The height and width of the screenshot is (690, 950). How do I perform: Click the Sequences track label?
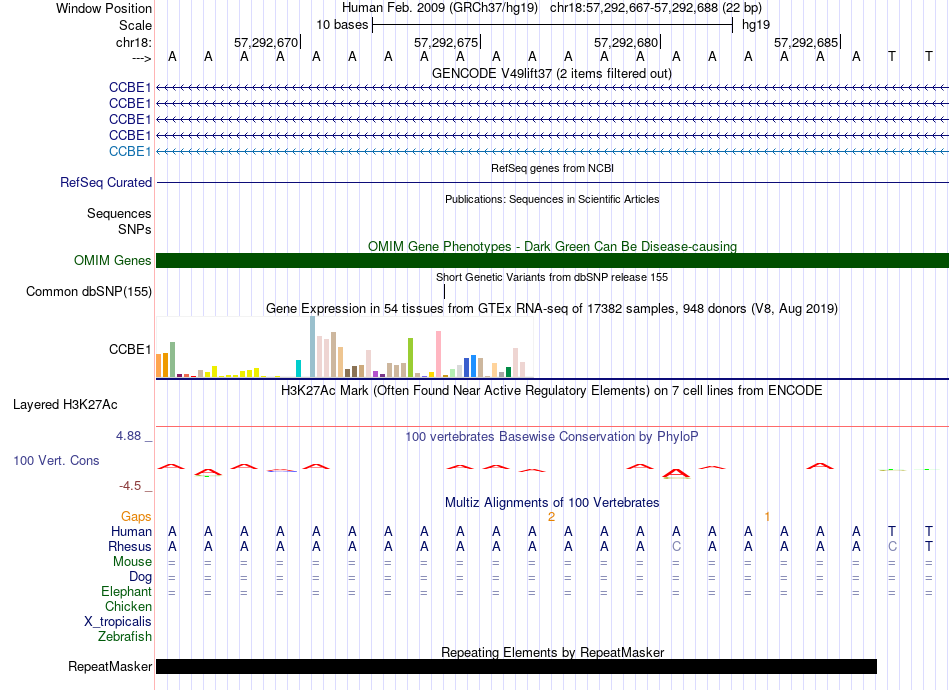point(119,213)
